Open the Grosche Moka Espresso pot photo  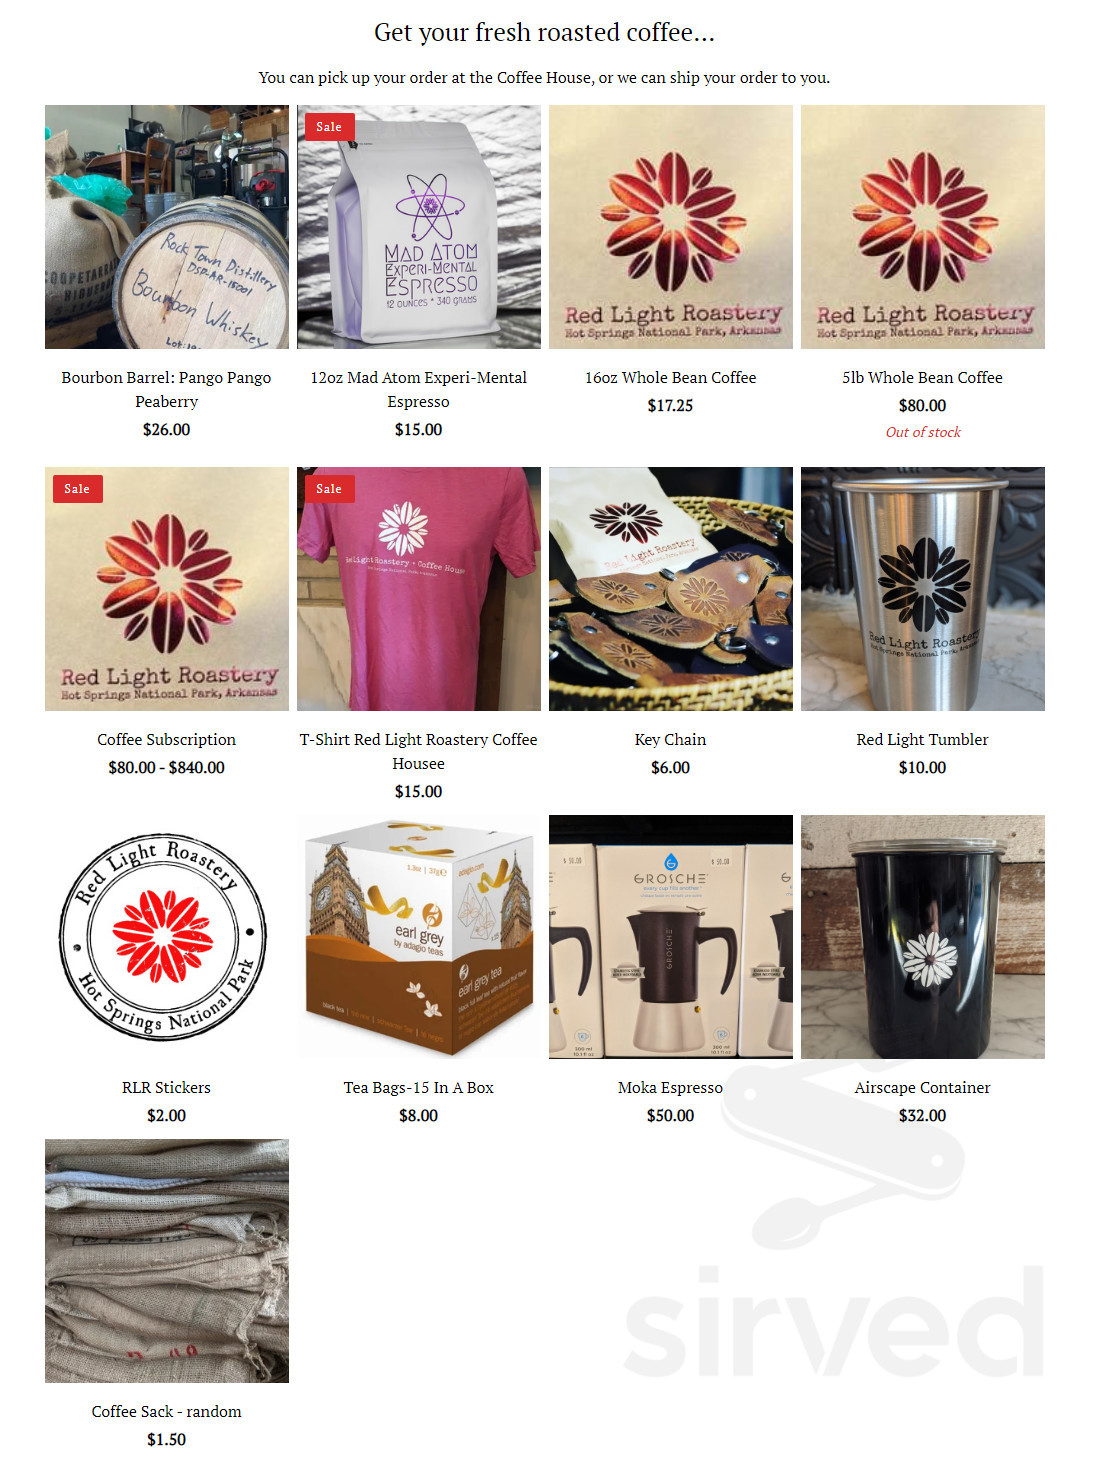click(x=671, y=937)
